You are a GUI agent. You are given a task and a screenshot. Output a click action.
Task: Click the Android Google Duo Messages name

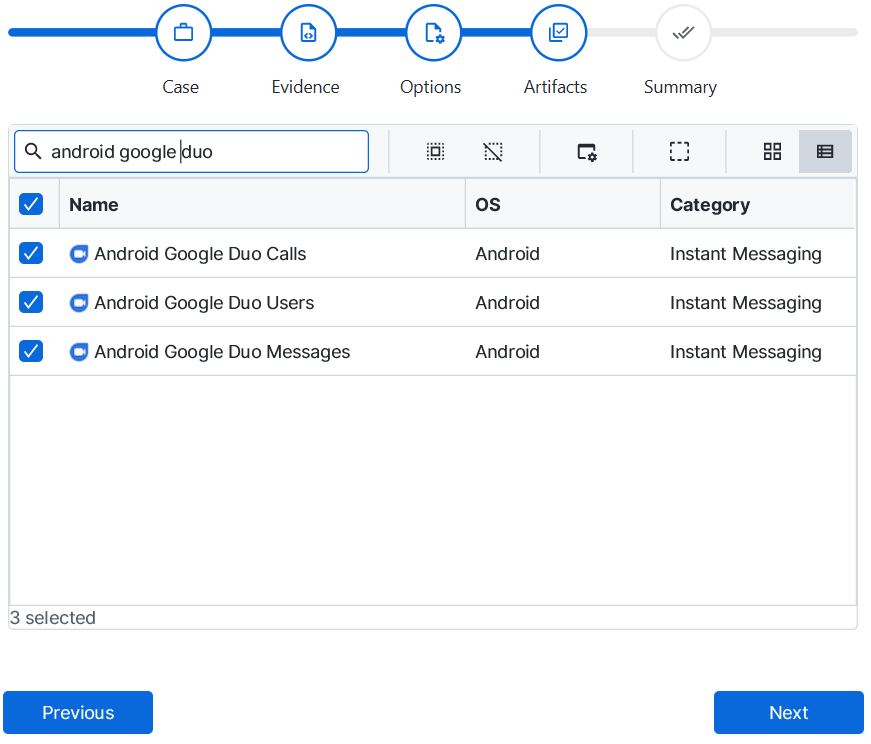point(222,352)
